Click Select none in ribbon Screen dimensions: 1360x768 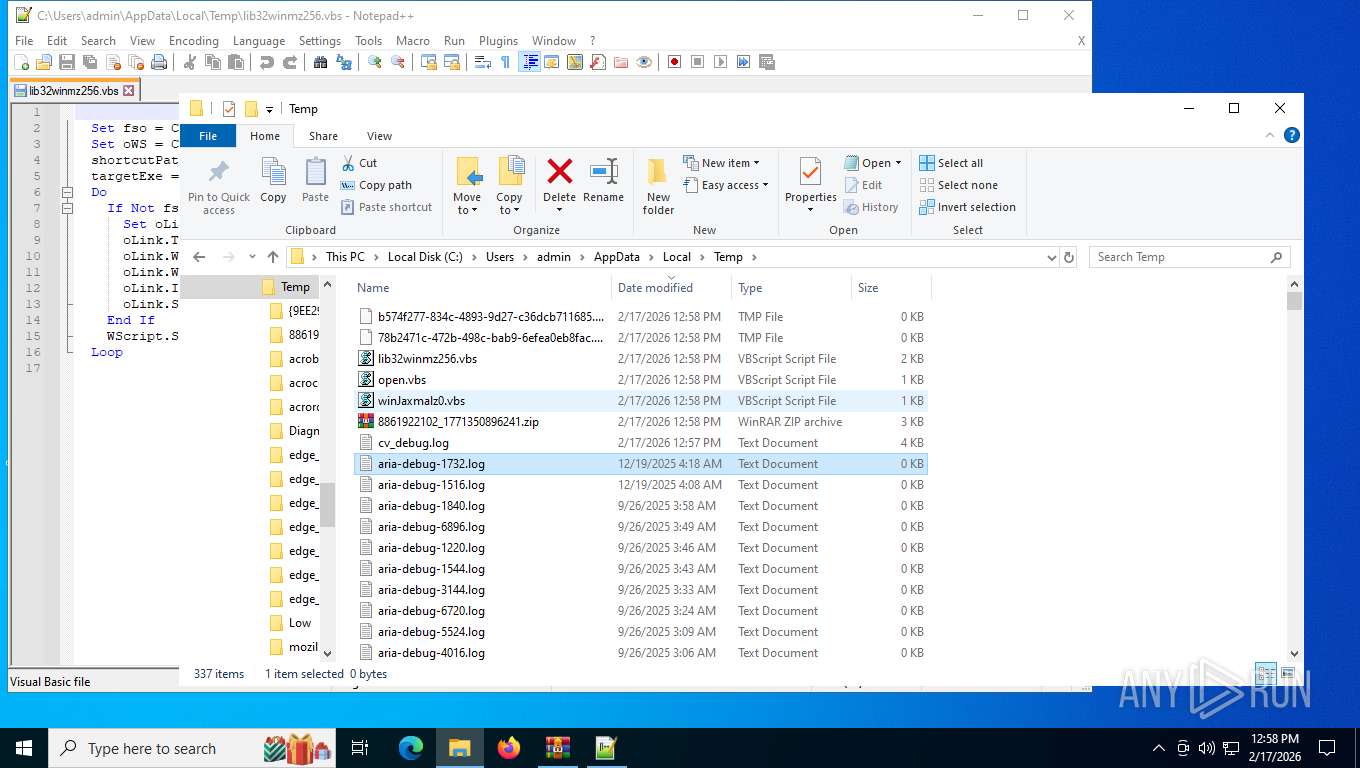point(958,185)
